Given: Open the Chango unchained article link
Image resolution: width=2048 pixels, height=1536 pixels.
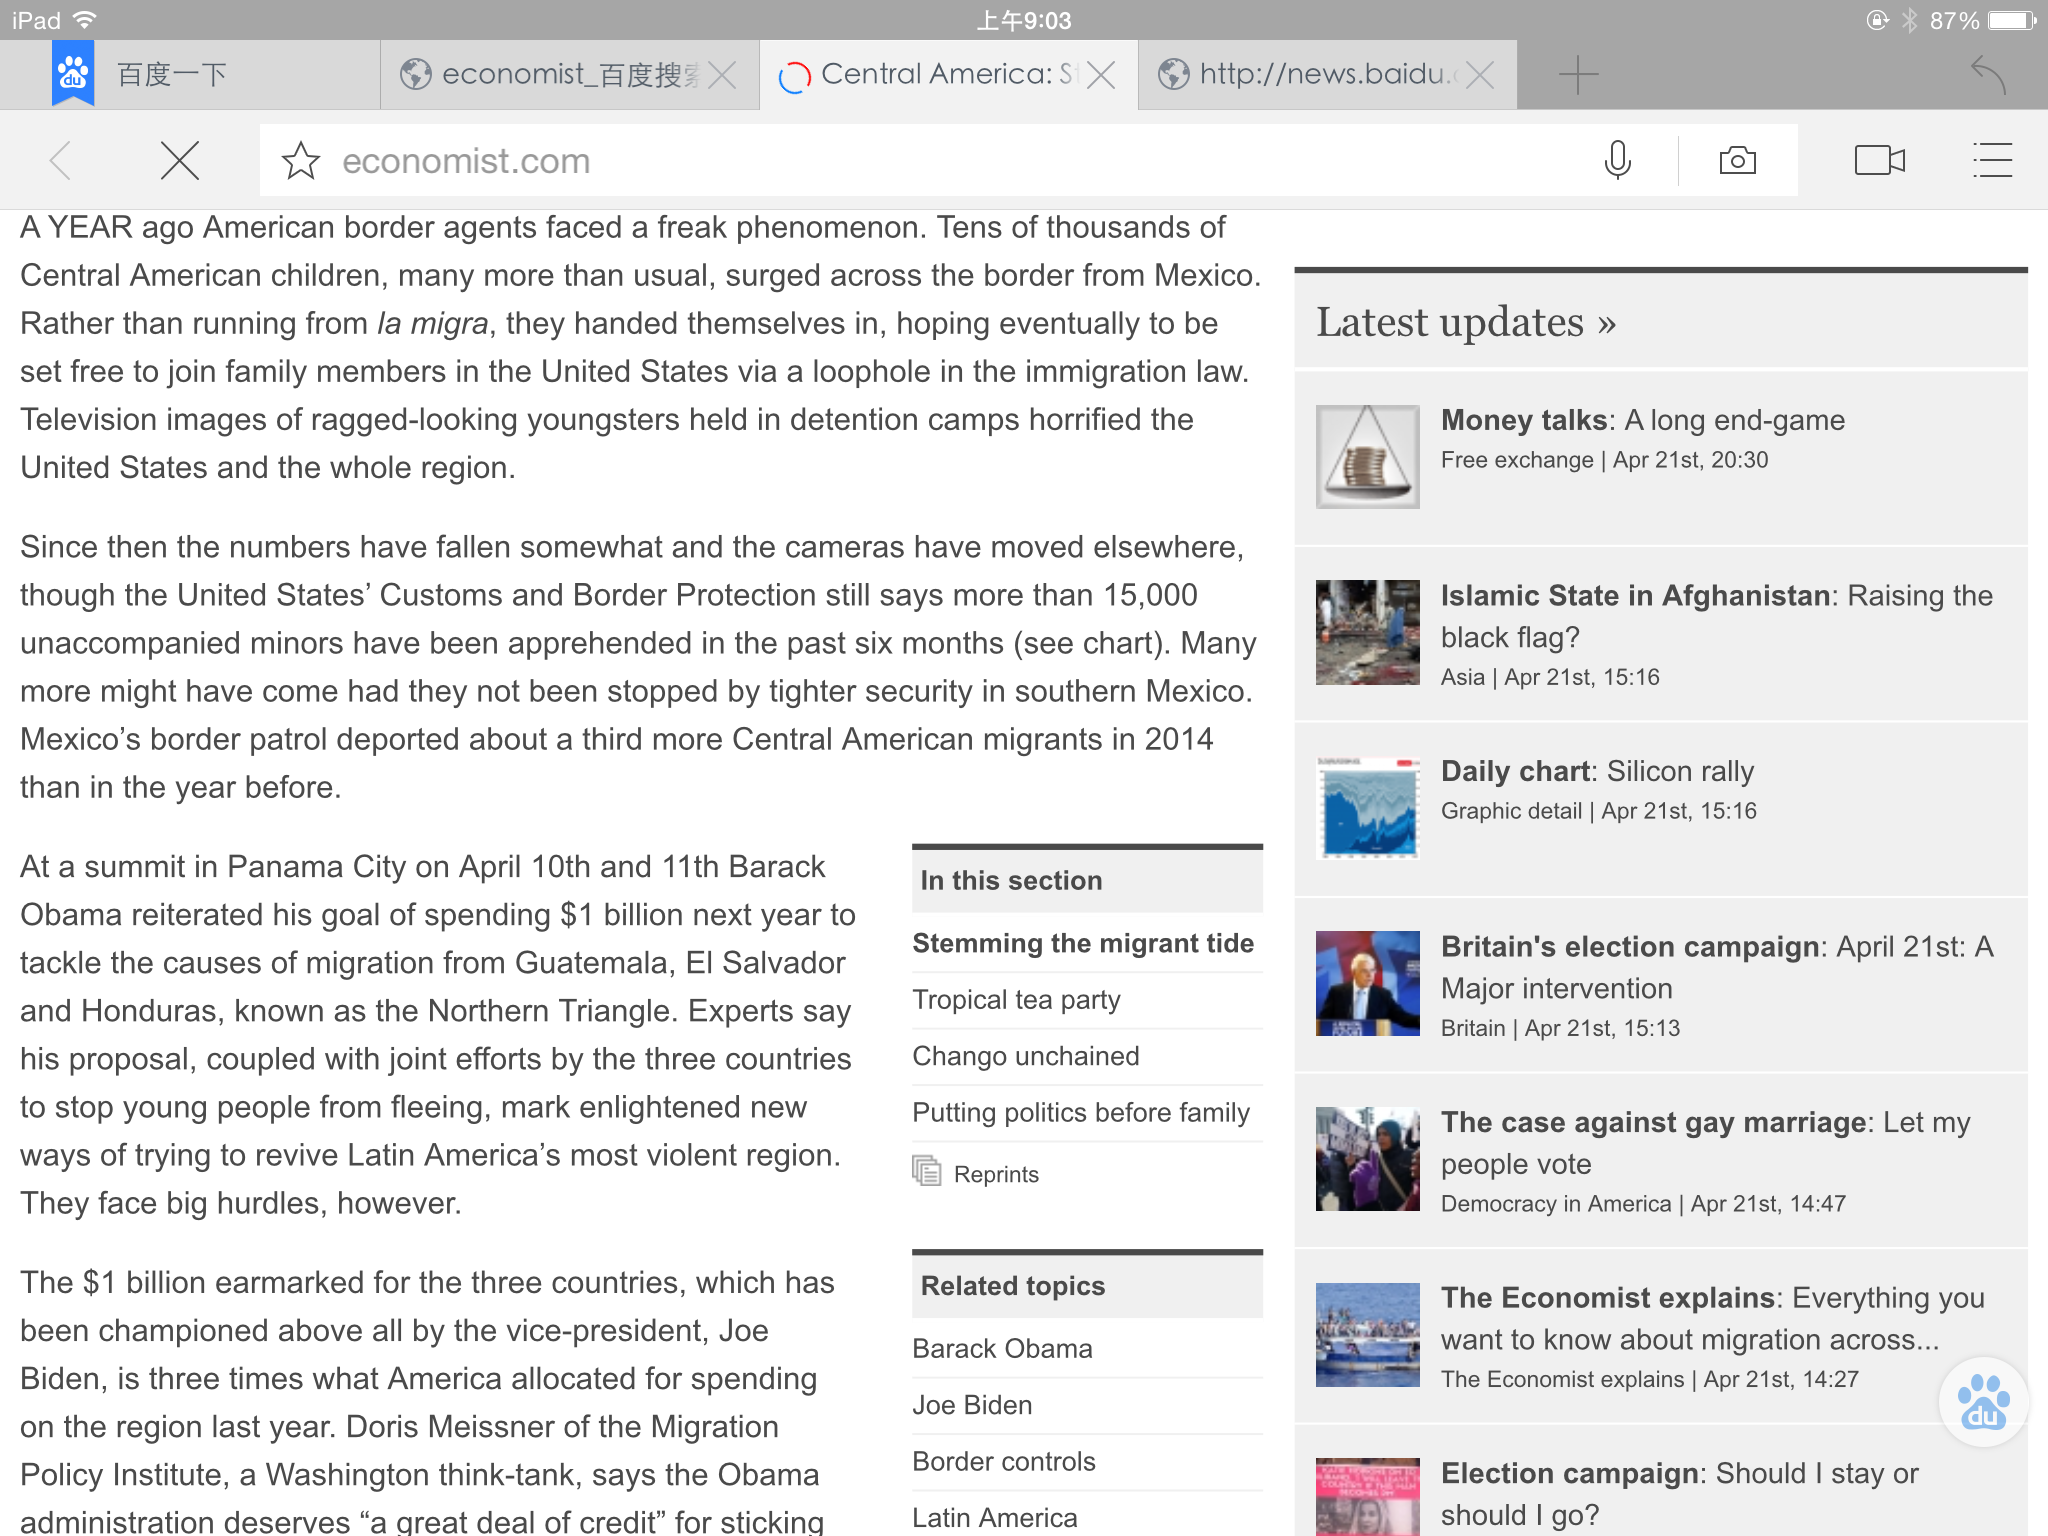Looking at the screenshot, I should pyautogui.click(x=1025, y=1056).
